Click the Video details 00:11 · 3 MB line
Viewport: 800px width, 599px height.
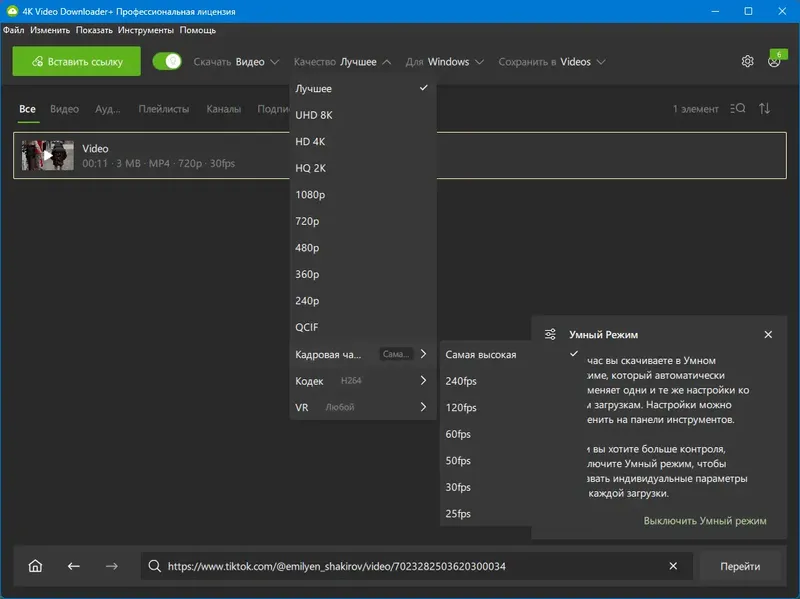(x=159, y=163)
